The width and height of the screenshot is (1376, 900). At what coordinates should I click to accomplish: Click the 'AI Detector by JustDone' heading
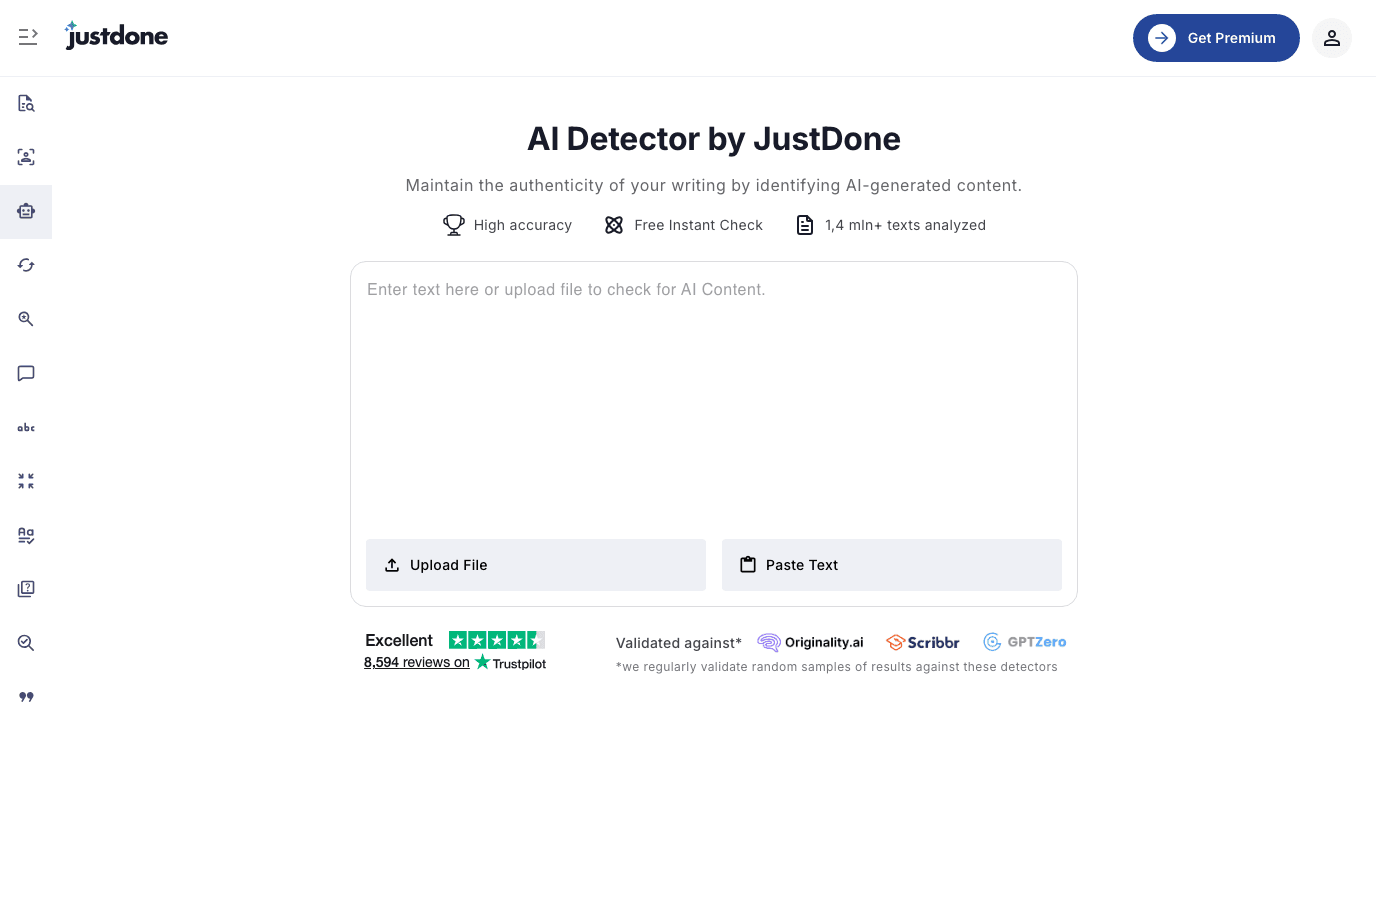[714, 139]
